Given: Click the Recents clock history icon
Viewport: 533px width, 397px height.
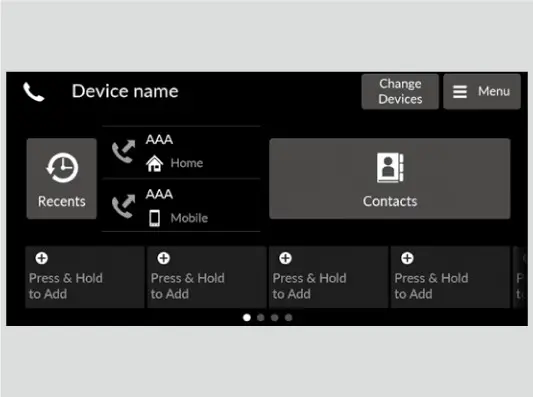Looking at the screenshot, I should pyautogui.click(x=62, y=168).
